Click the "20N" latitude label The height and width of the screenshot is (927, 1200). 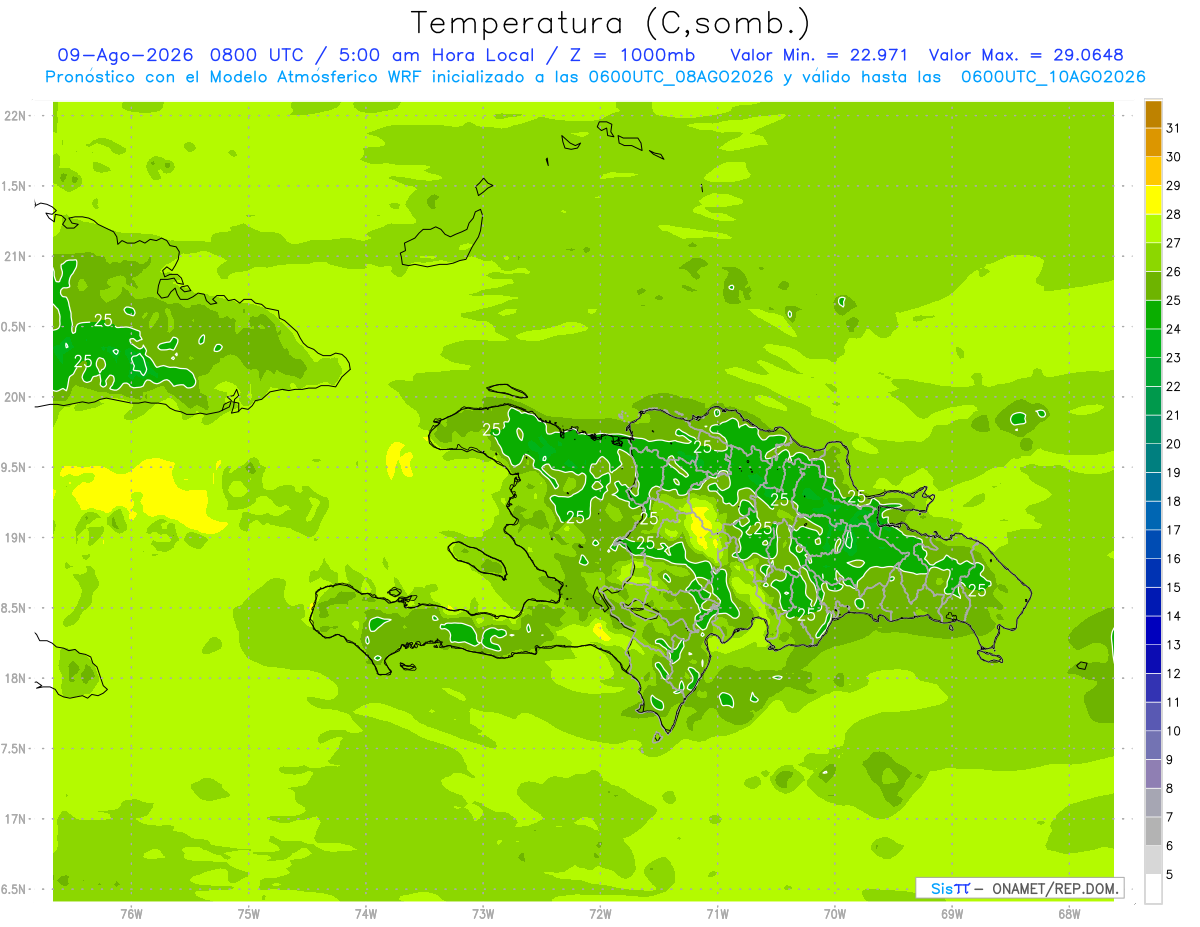(15, 398)
